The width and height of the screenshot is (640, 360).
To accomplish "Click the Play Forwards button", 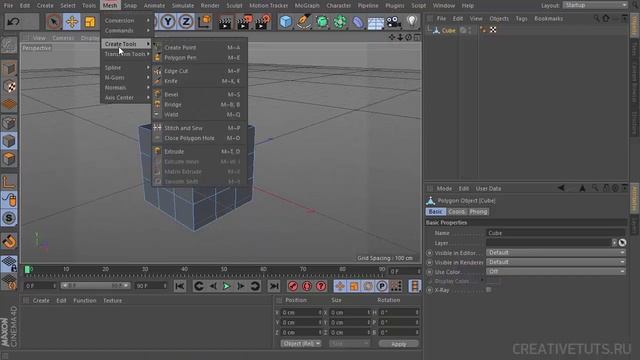I will click(x=227, y=286).
